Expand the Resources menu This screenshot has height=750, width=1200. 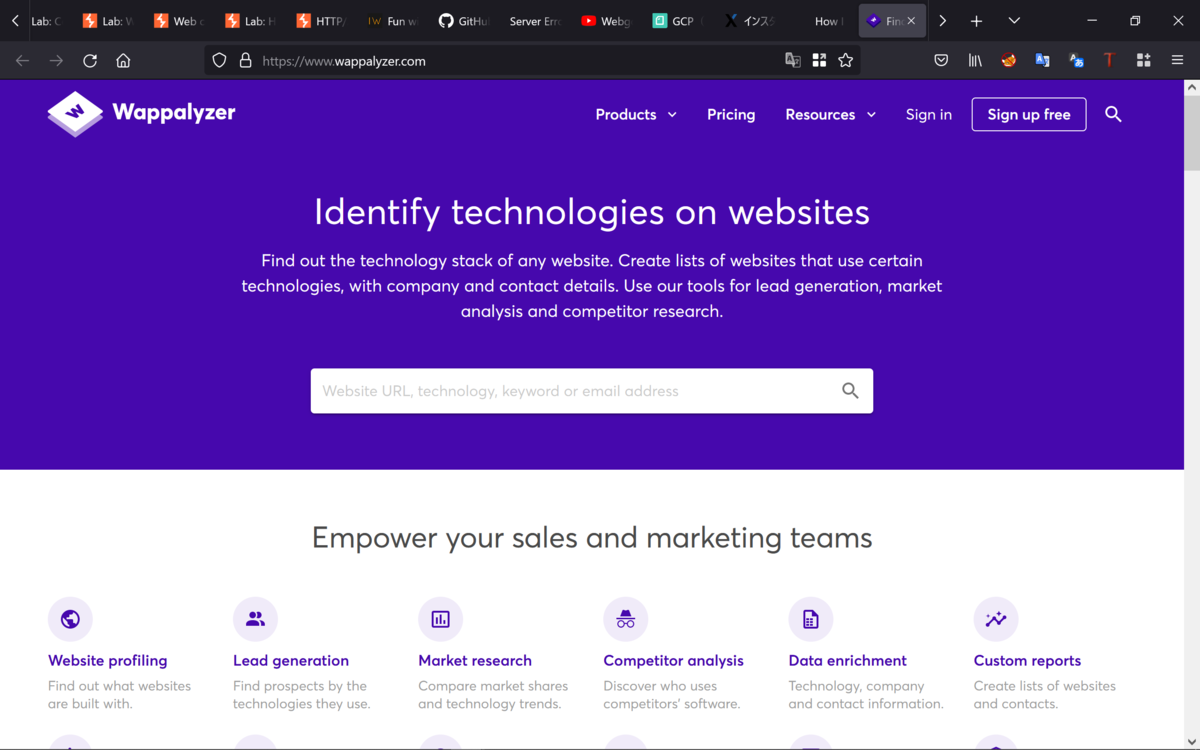(830, 115)
